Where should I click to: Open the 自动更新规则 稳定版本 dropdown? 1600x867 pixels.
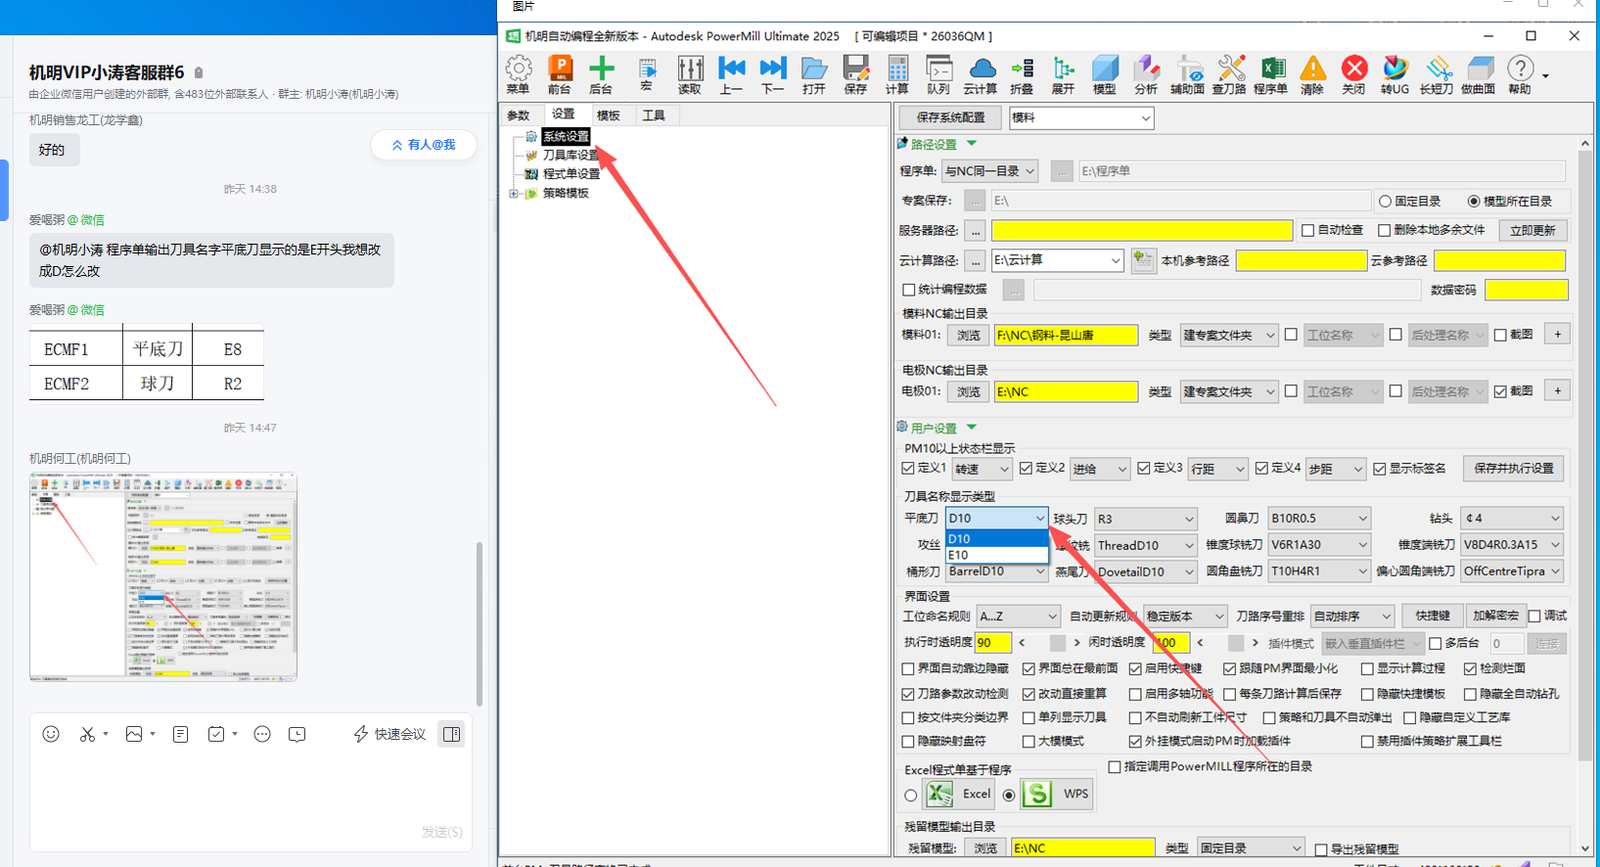click(x=1185, y=616)
